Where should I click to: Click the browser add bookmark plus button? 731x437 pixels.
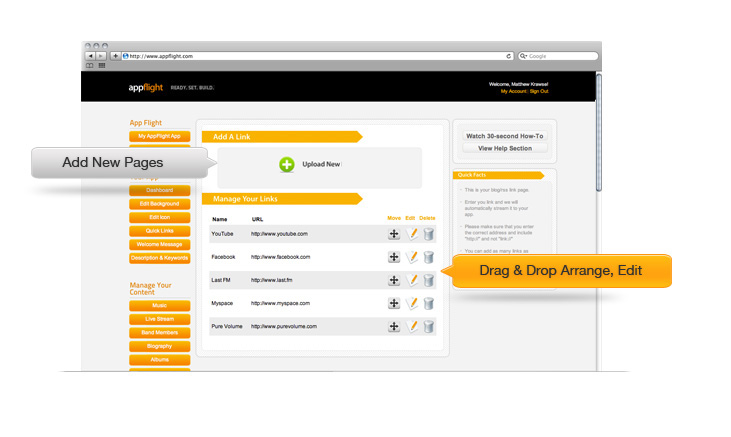(115, 56)
